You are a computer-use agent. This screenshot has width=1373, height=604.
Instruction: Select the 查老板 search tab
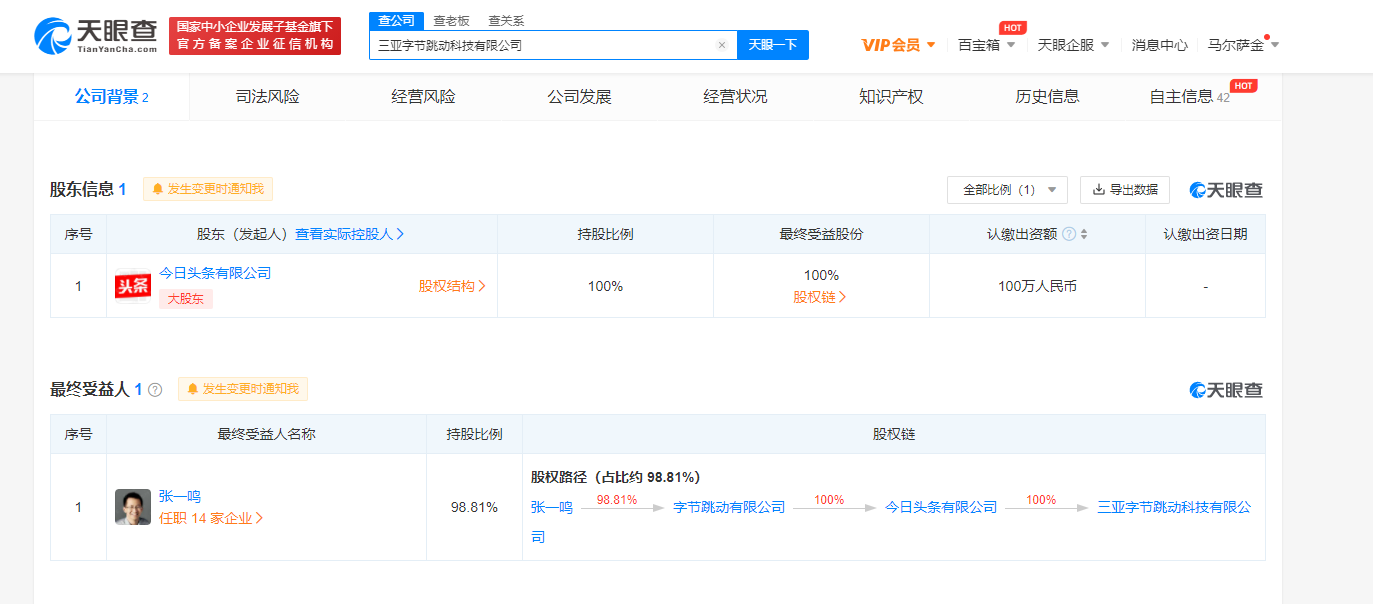(452, 21)
